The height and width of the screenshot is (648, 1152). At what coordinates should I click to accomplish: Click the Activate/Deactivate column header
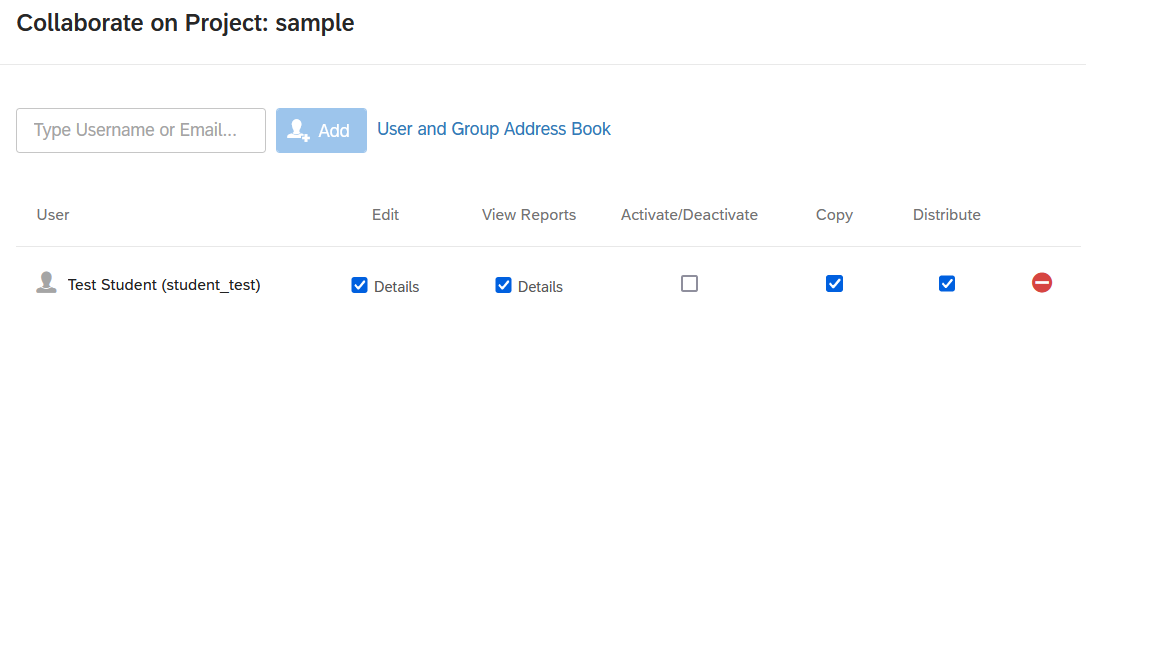pos(689,215)
